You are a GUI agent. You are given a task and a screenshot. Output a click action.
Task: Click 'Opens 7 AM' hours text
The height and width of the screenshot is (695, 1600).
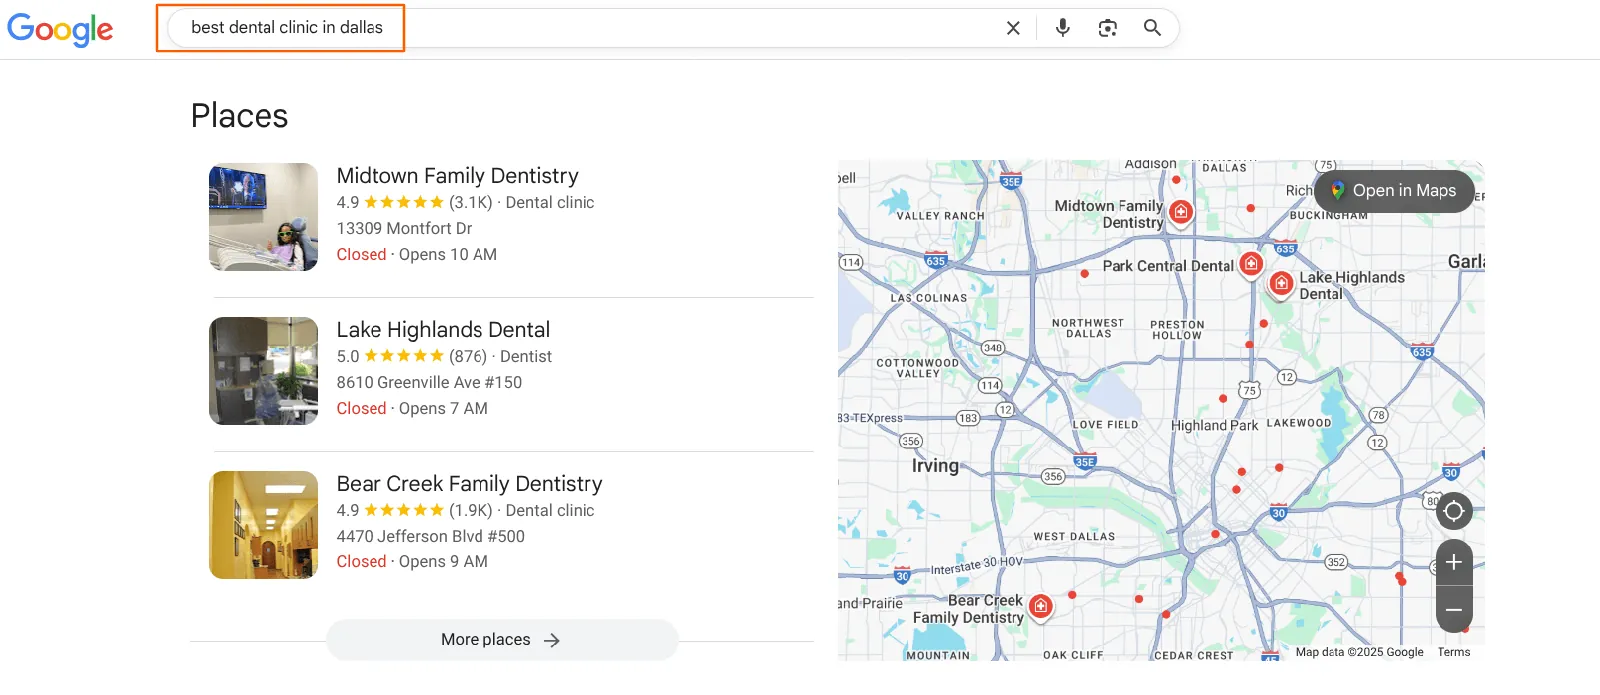coord(443,408)
